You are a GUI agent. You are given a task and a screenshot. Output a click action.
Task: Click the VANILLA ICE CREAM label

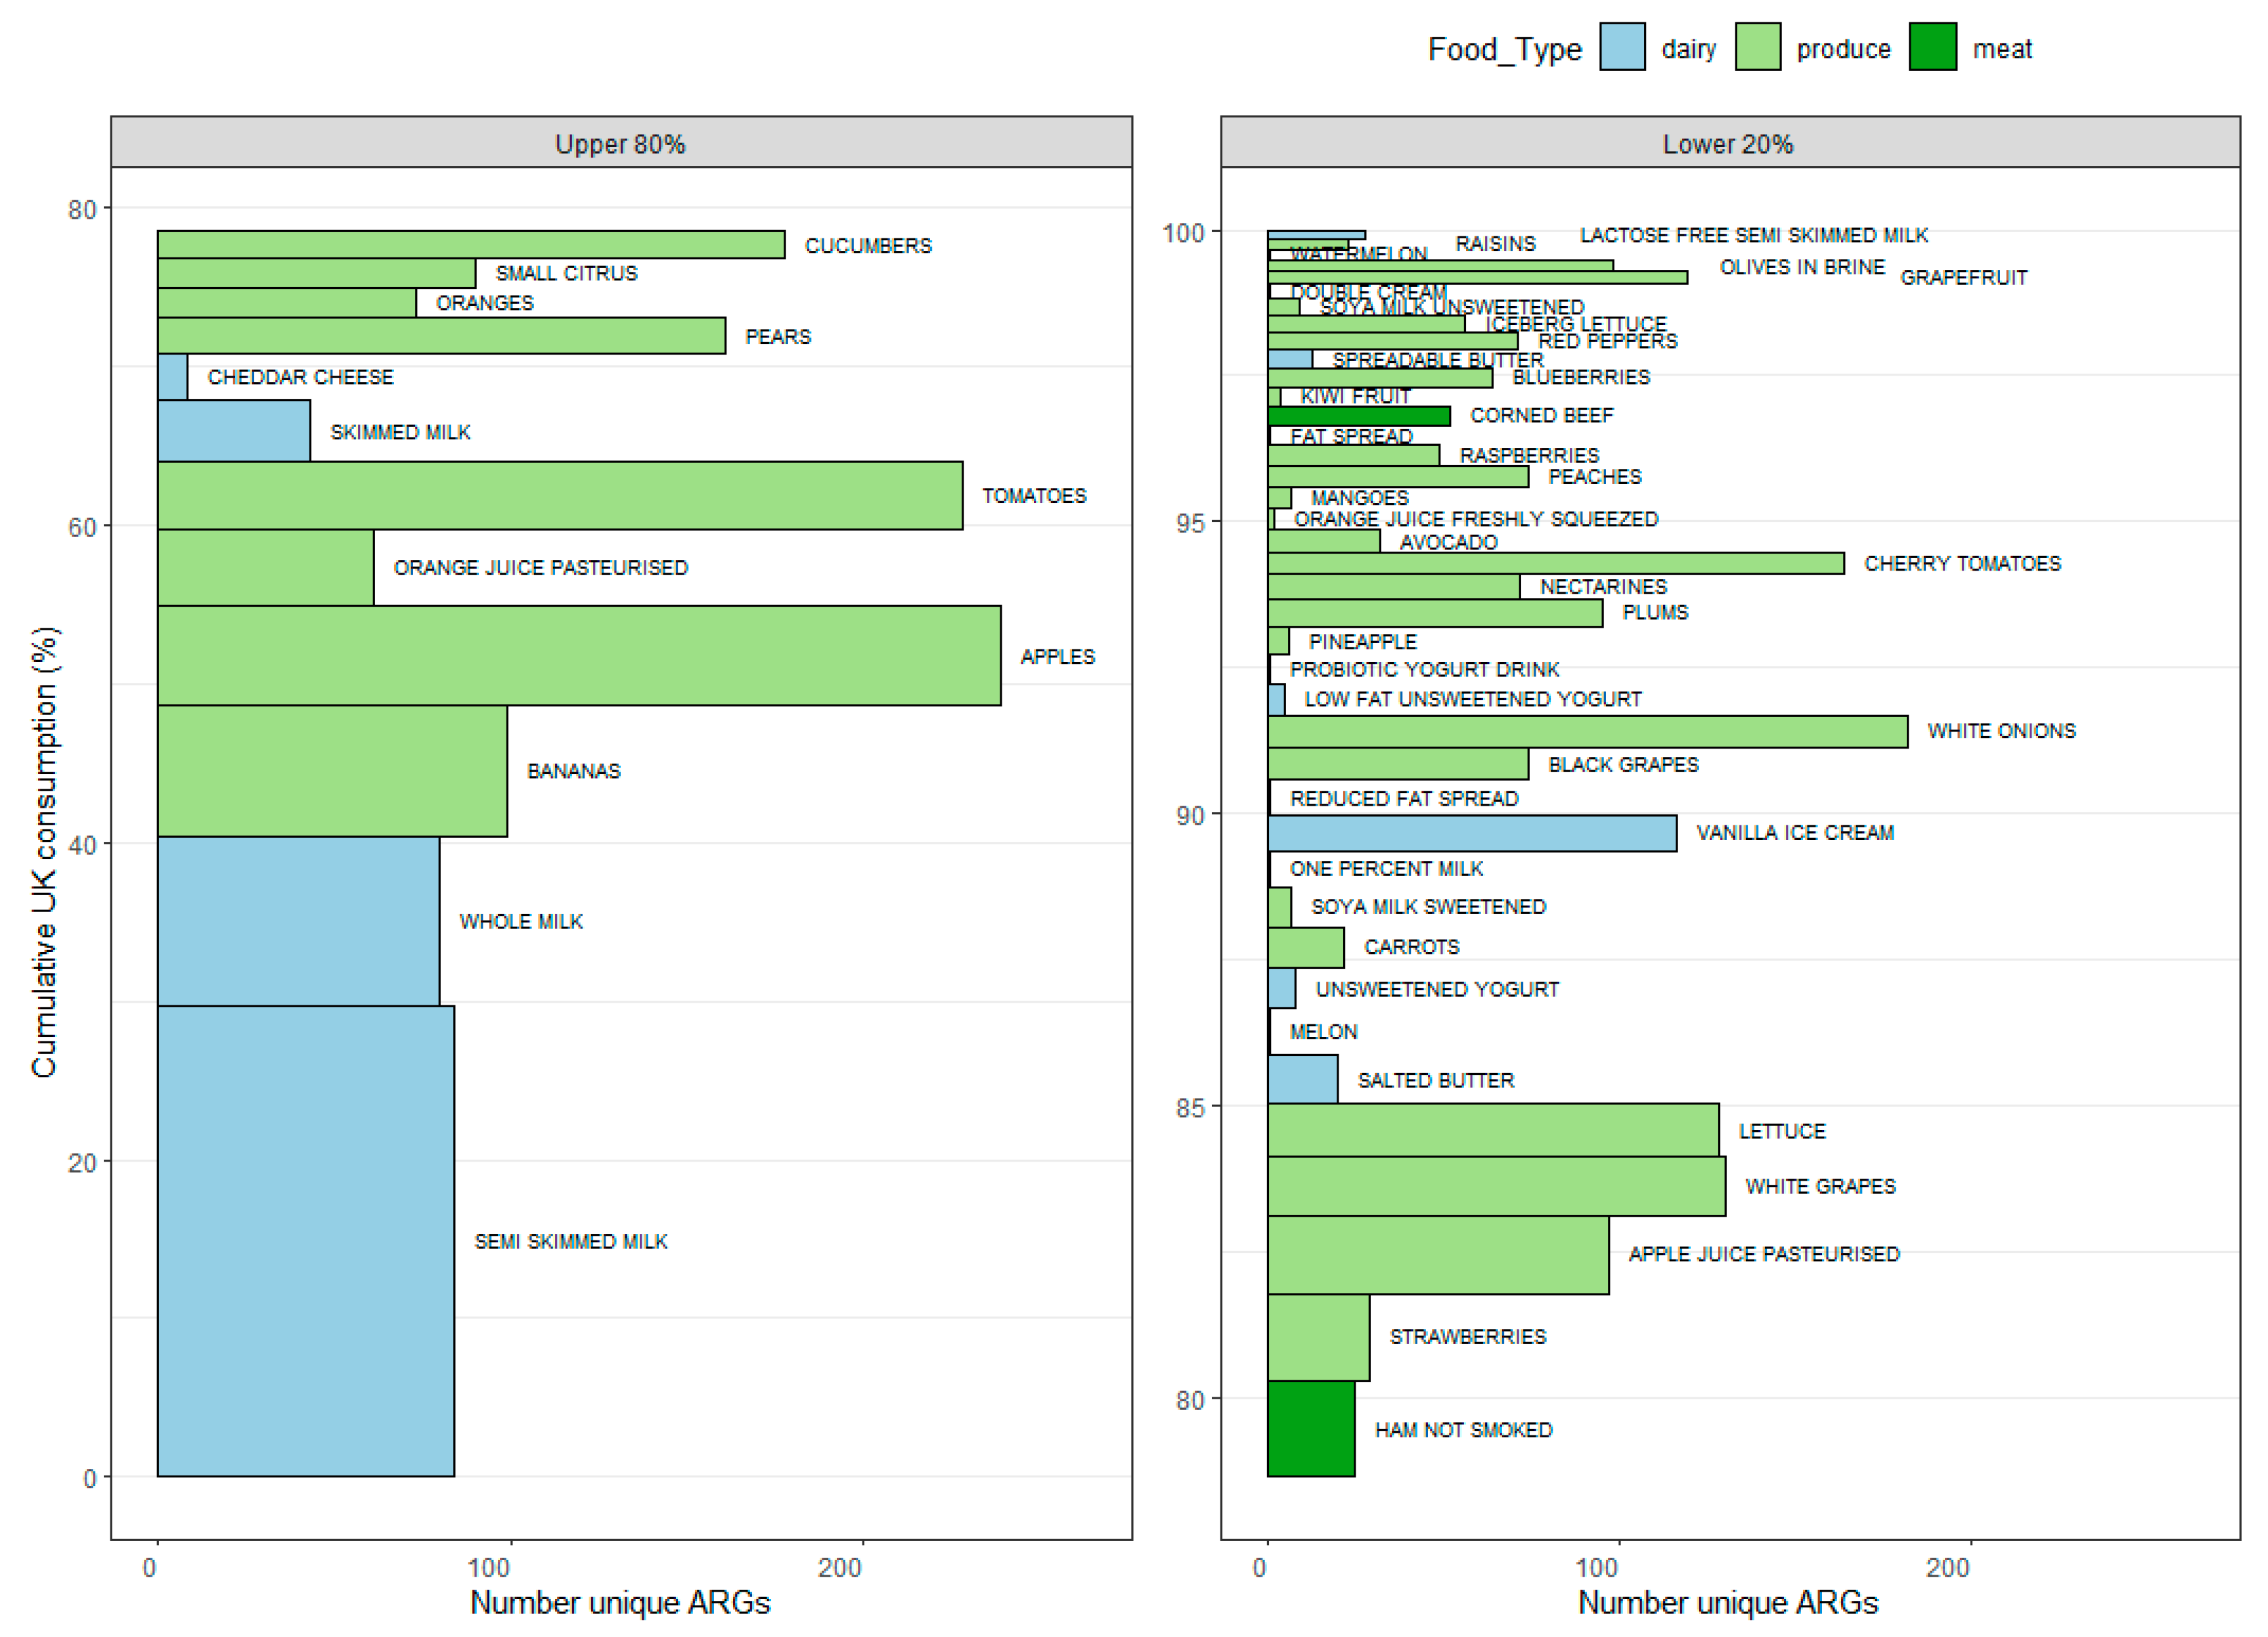tap(1795, 833)
